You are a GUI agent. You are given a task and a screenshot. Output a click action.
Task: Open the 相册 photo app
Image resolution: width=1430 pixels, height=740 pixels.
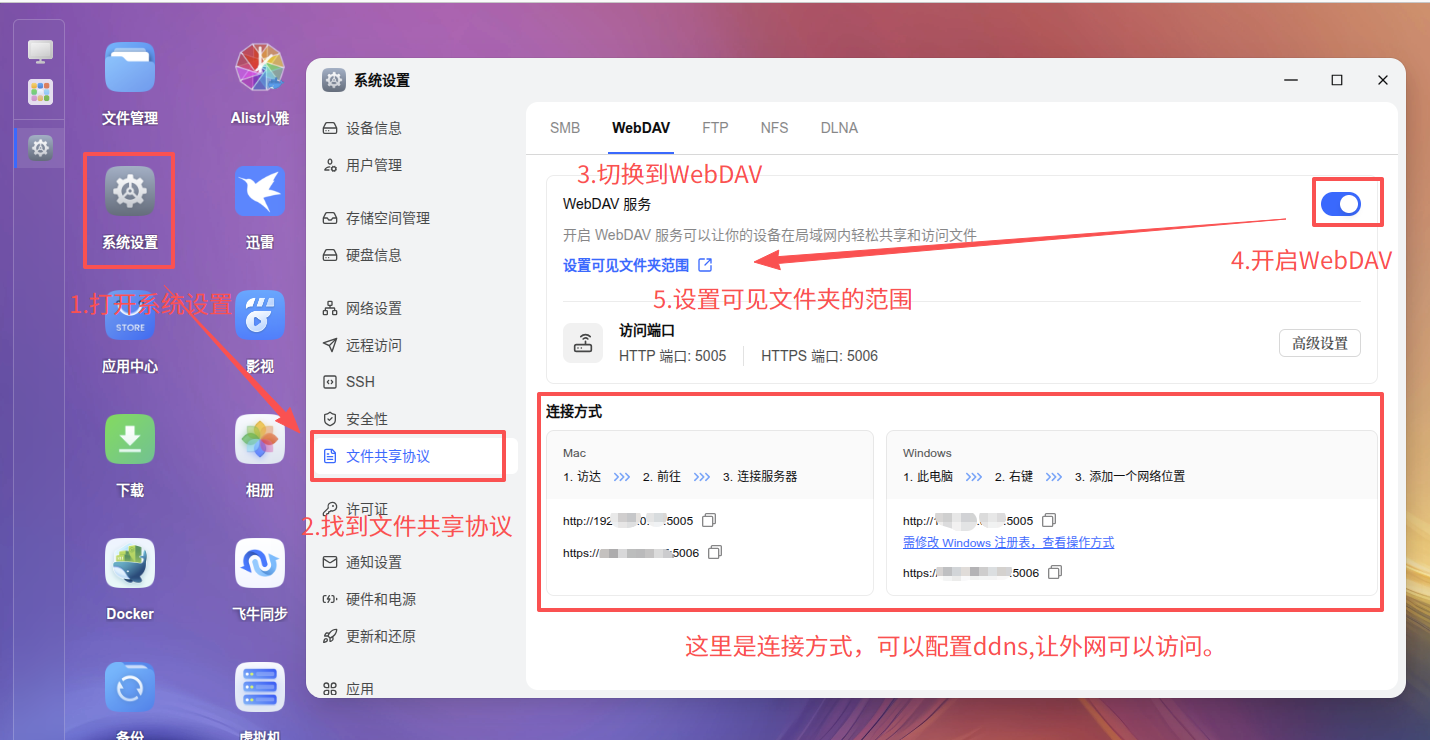[x=259, y=439]
